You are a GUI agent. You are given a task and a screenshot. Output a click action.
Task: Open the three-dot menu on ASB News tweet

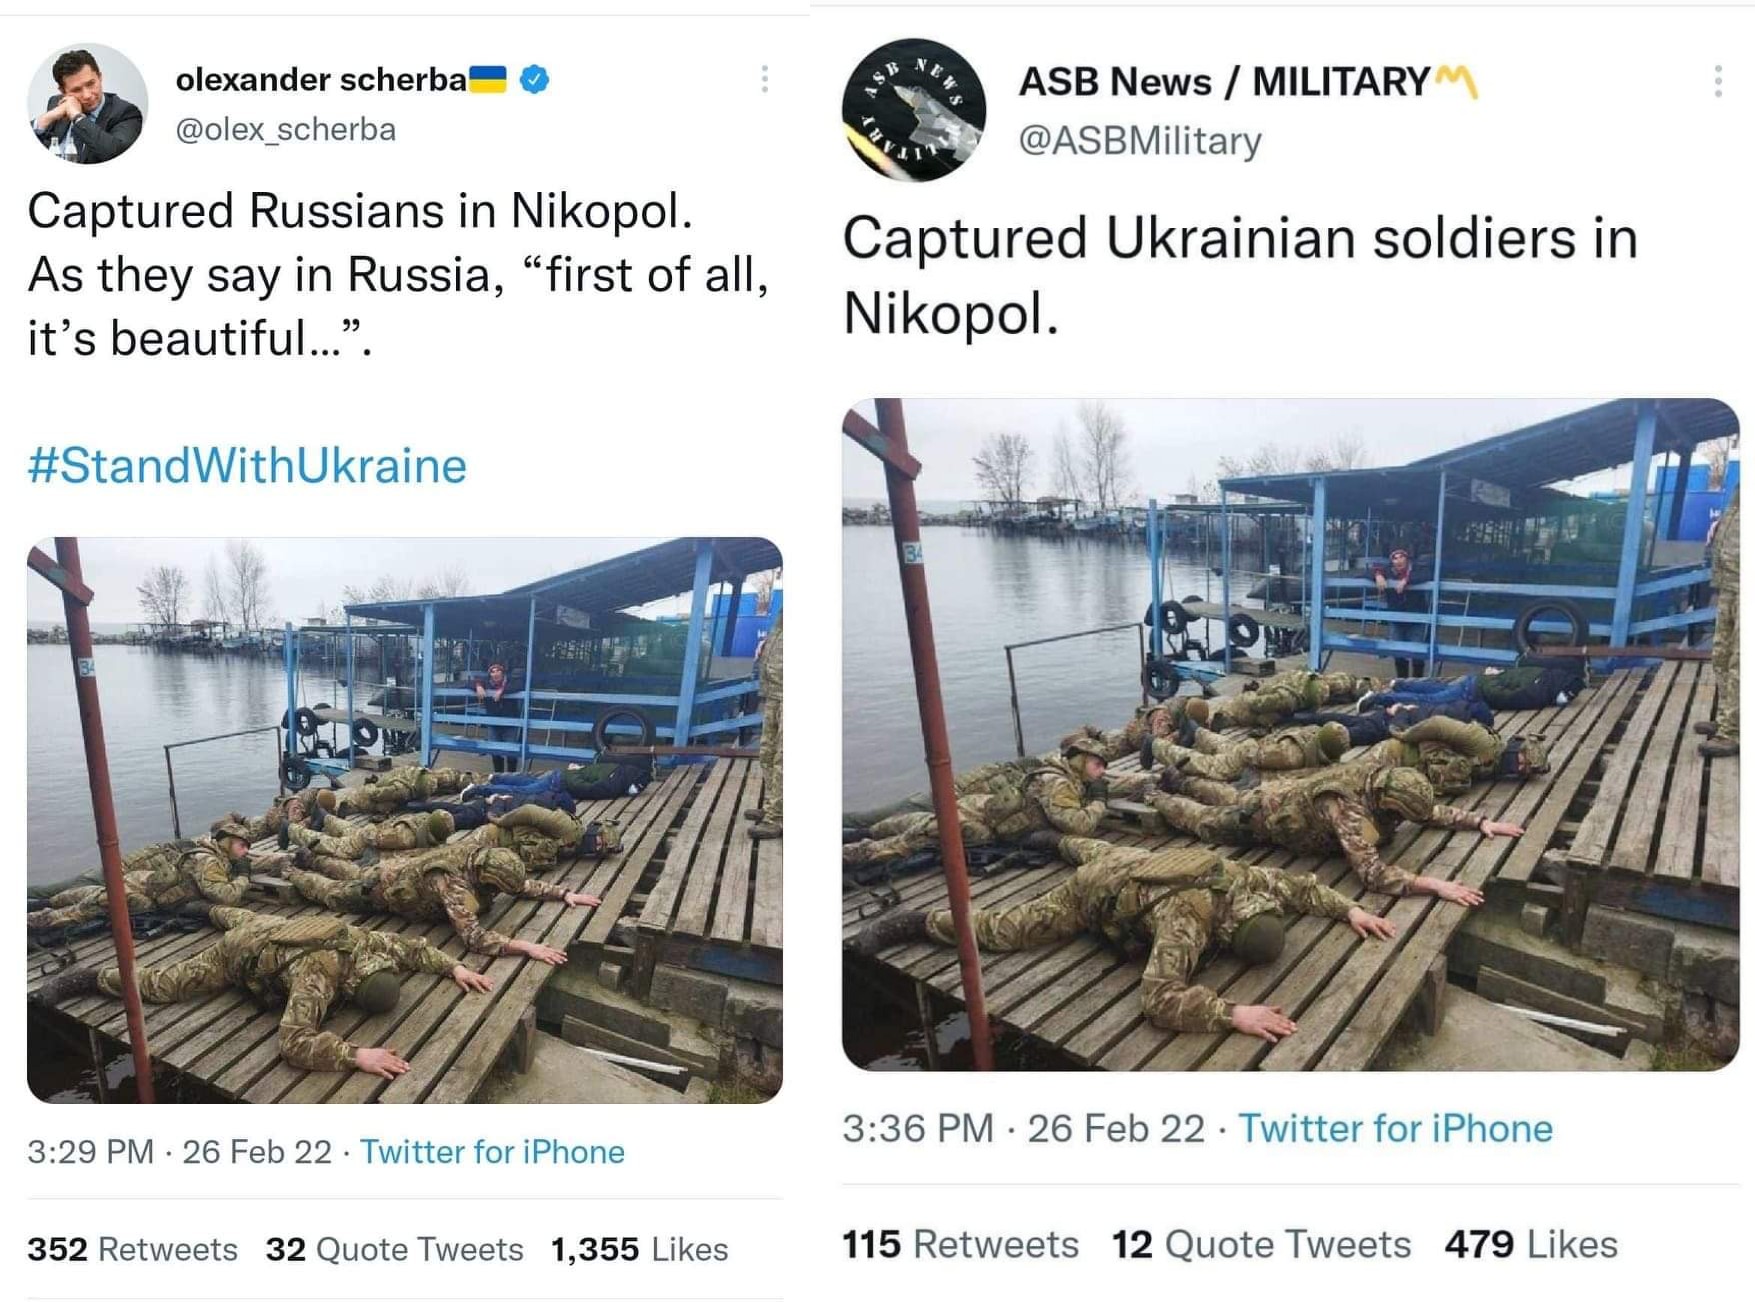(x=1717, y=81)
